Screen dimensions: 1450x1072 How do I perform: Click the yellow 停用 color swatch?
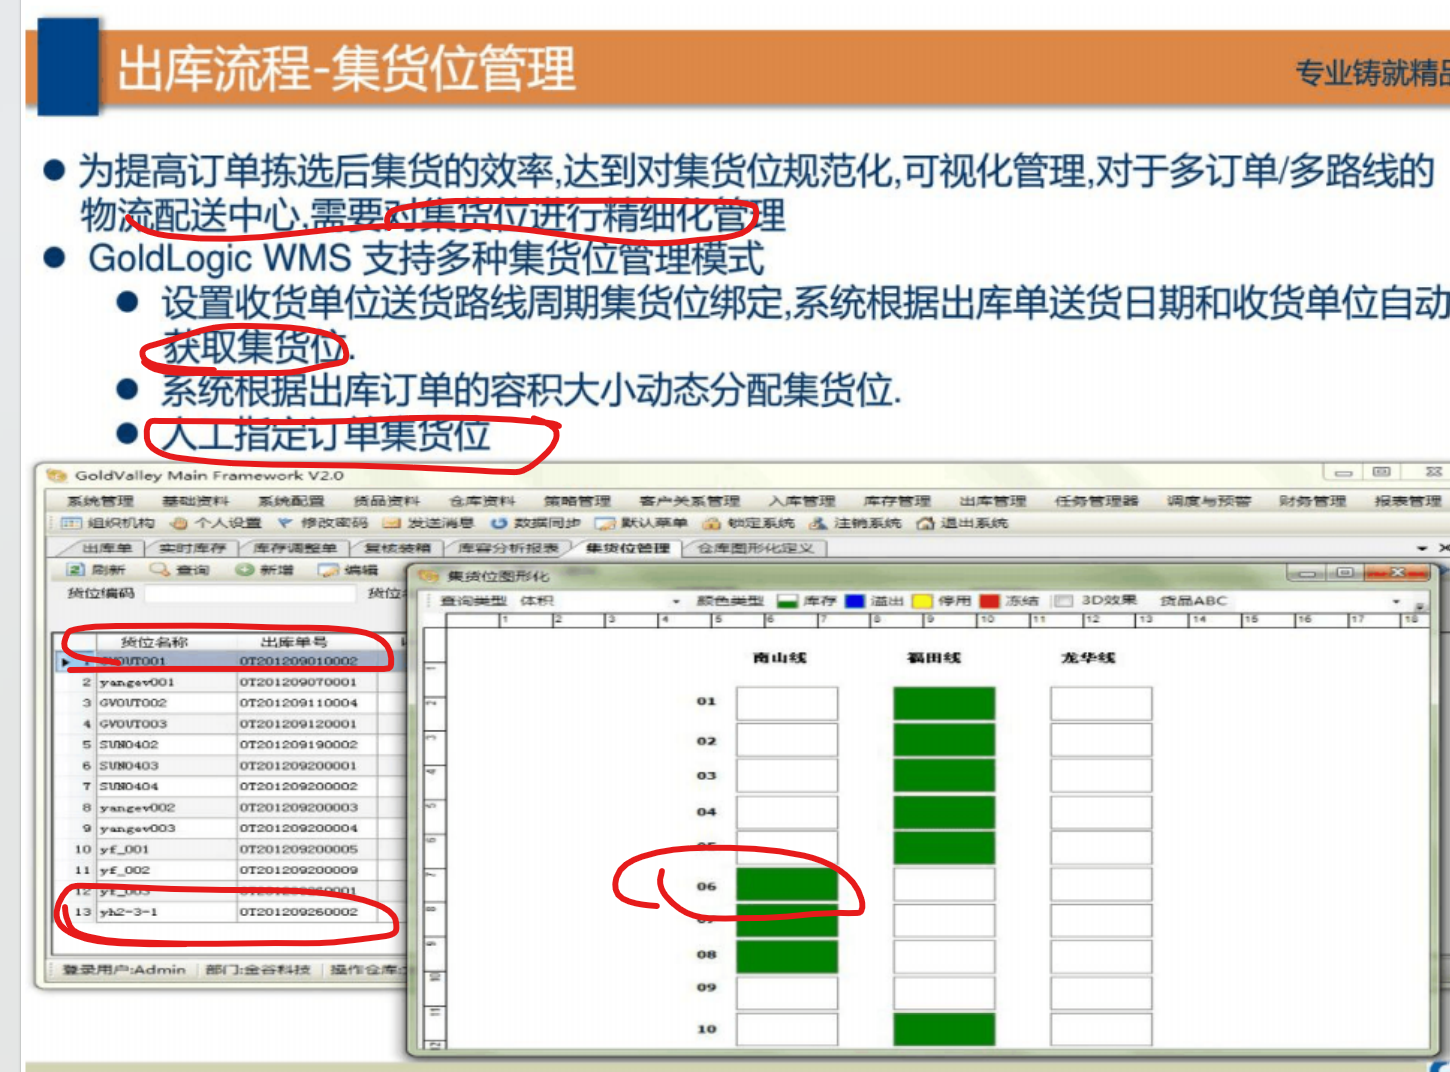922,601
